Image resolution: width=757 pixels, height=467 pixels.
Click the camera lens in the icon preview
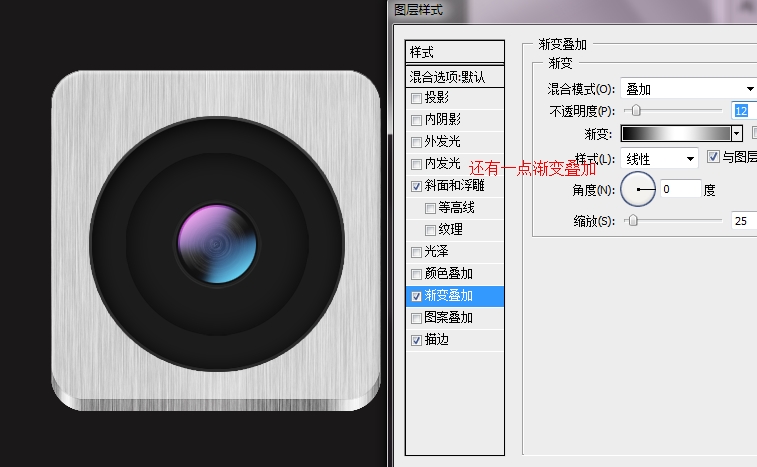[x=217, y=242]
